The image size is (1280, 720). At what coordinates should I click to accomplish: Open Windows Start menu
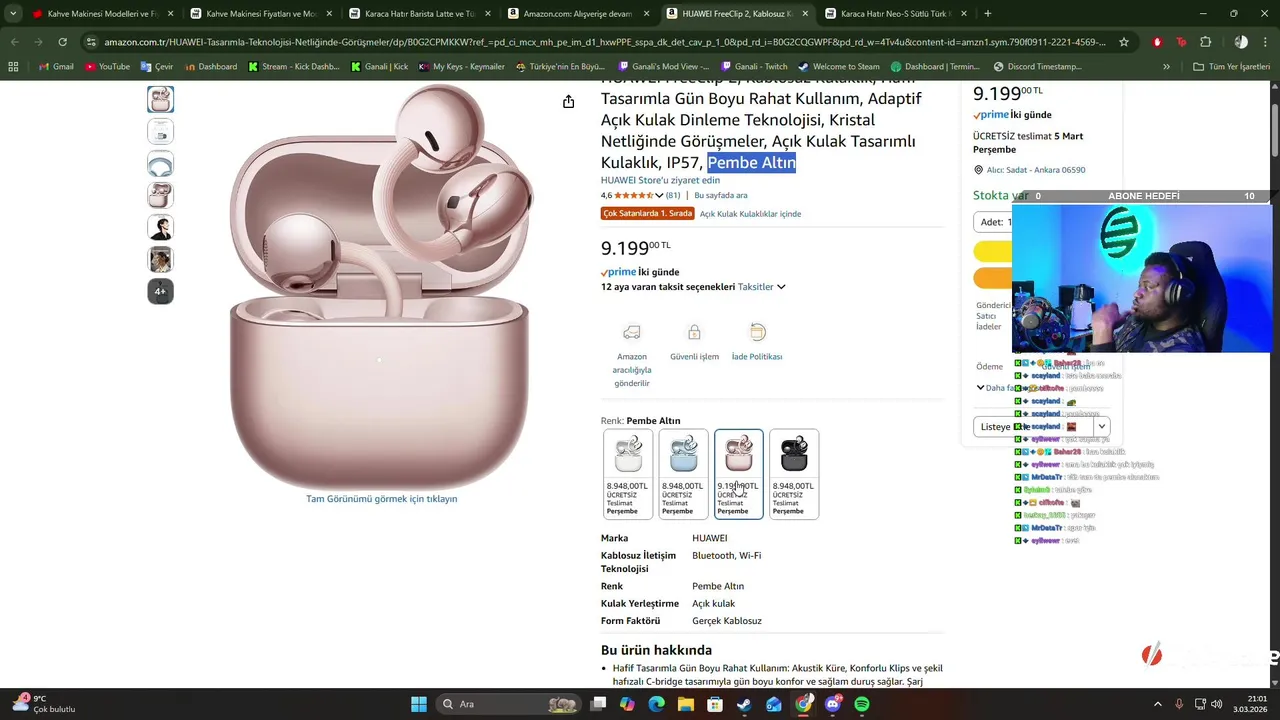[x=419, y=704]
